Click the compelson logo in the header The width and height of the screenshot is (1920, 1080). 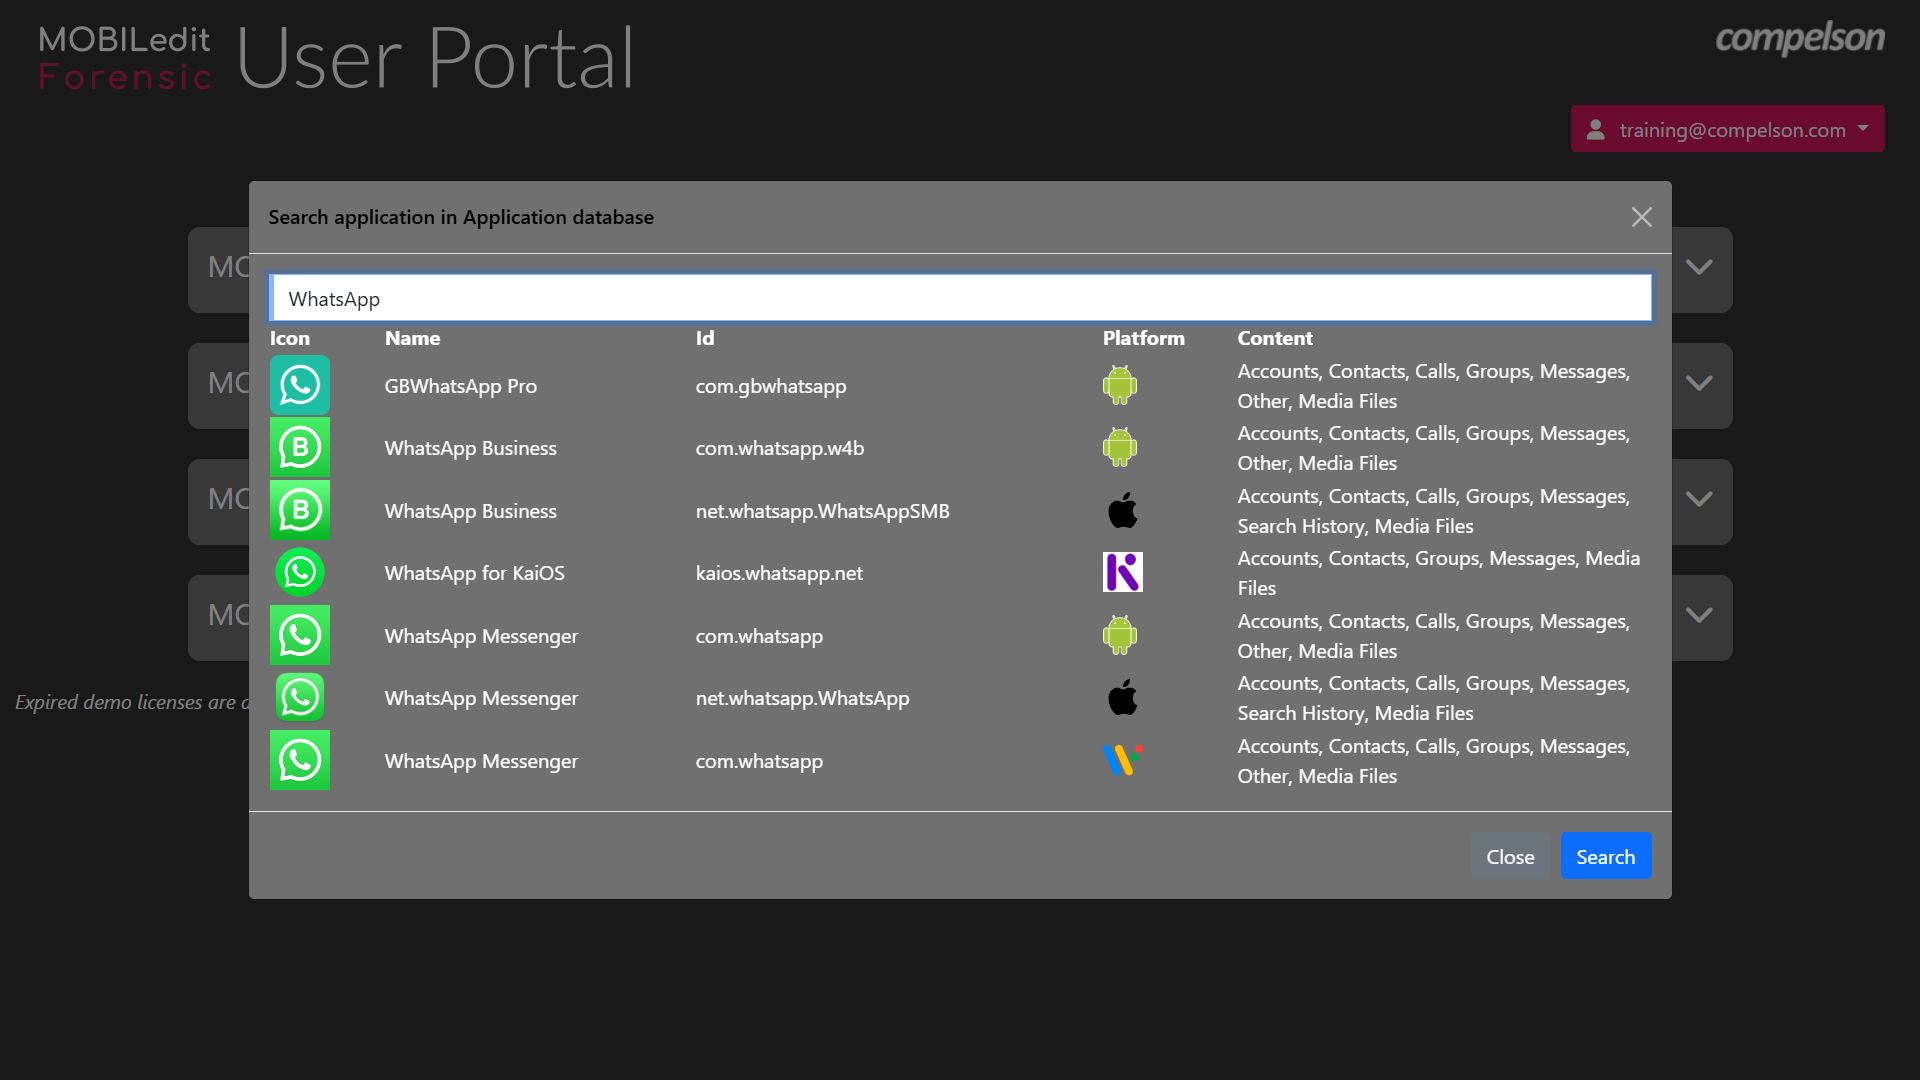pos(1800,38)
